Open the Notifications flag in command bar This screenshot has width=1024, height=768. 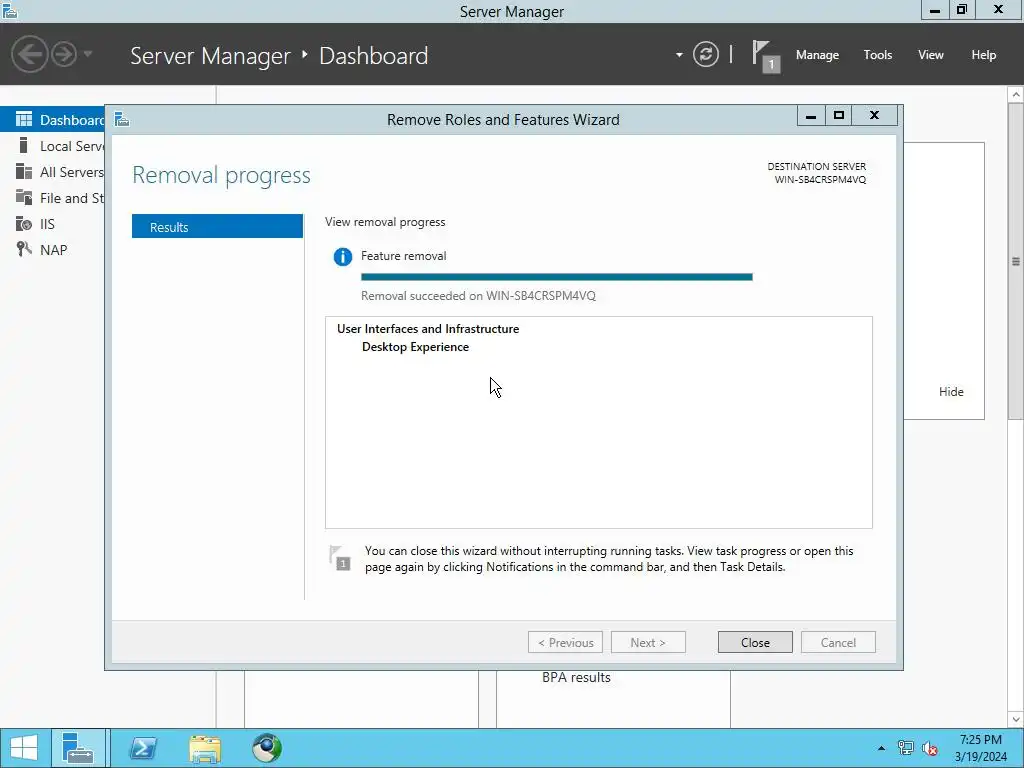765,56
